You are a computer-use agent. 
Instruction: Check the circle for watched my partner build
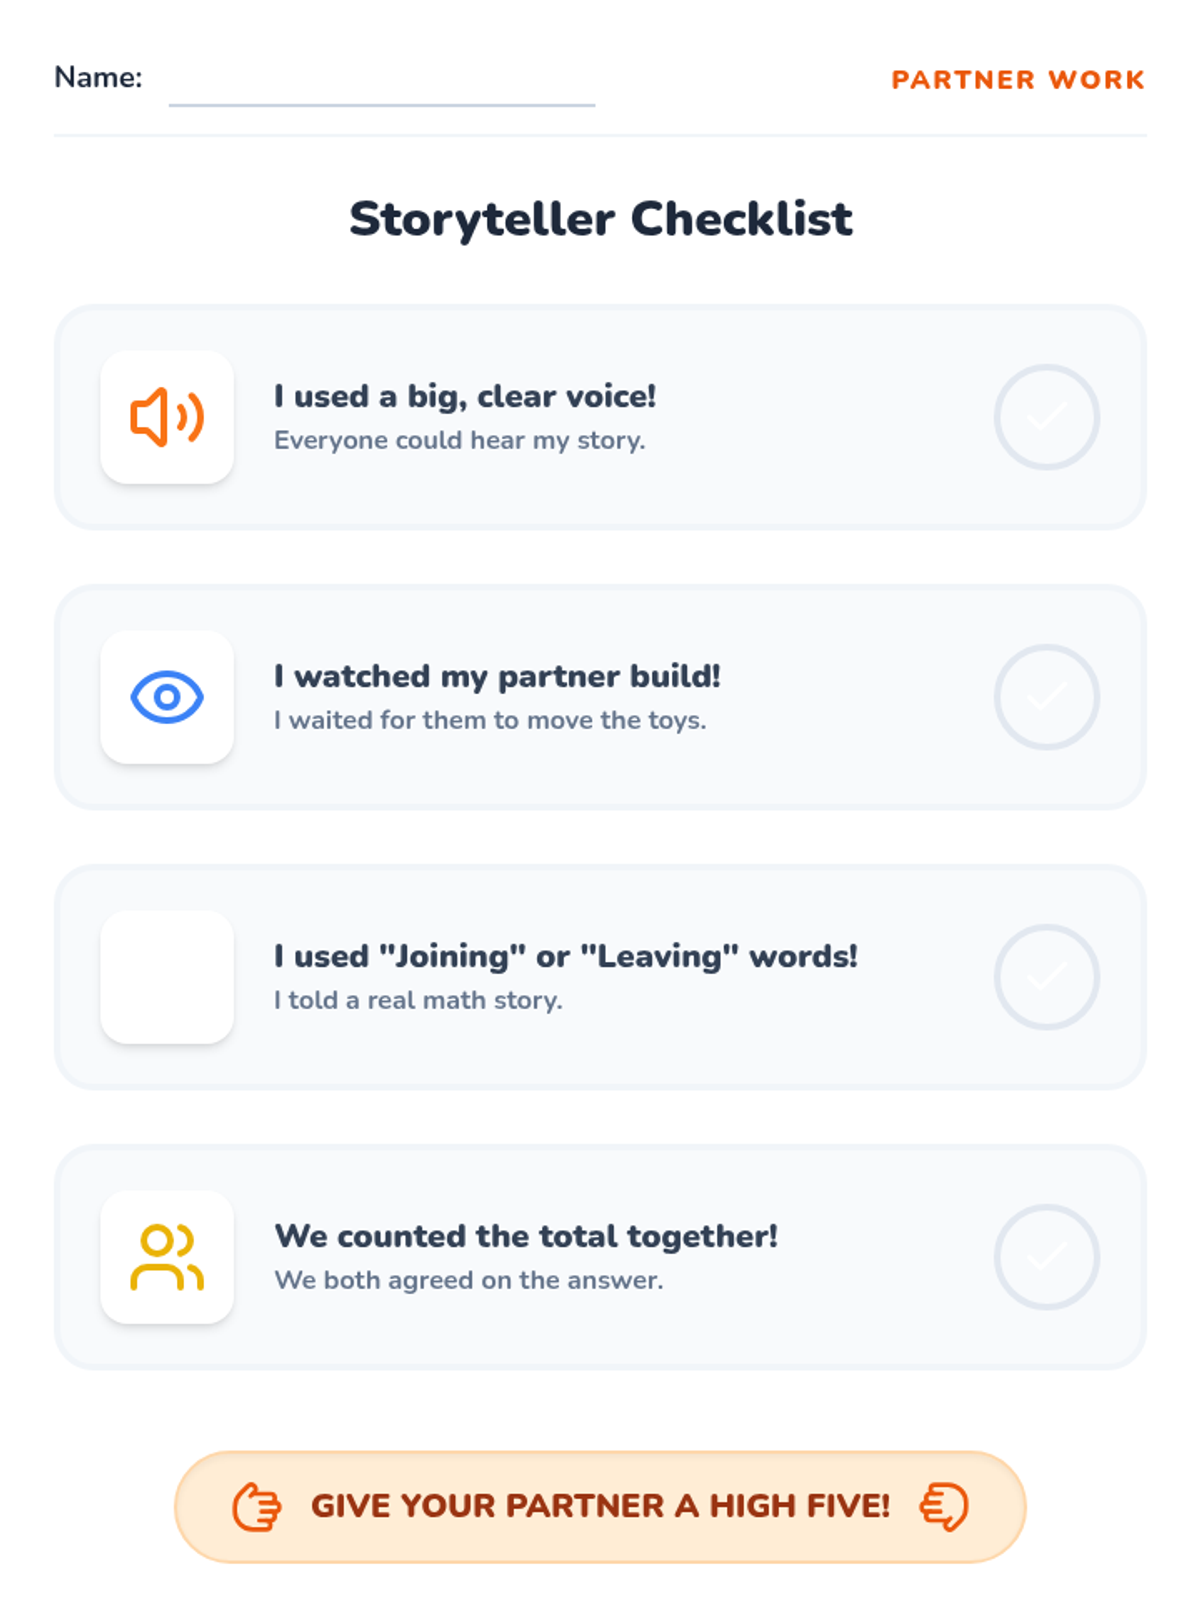coord(1046,697)
